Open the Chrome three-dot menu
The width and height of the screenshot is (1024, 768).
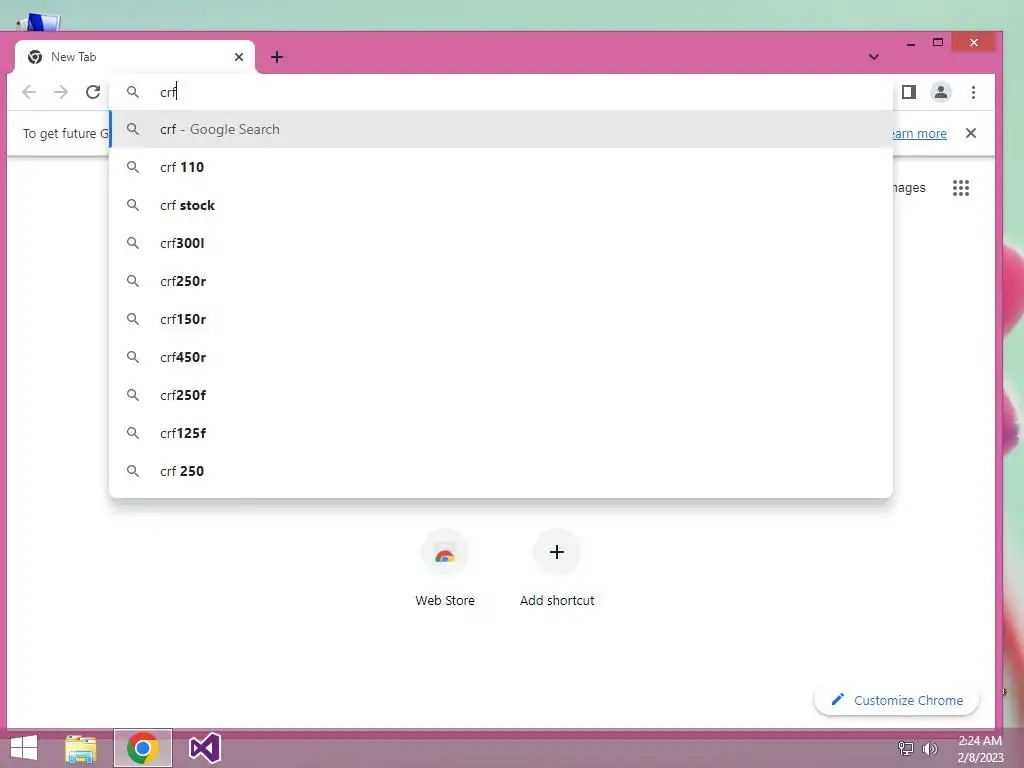click(x=973, y=92)
